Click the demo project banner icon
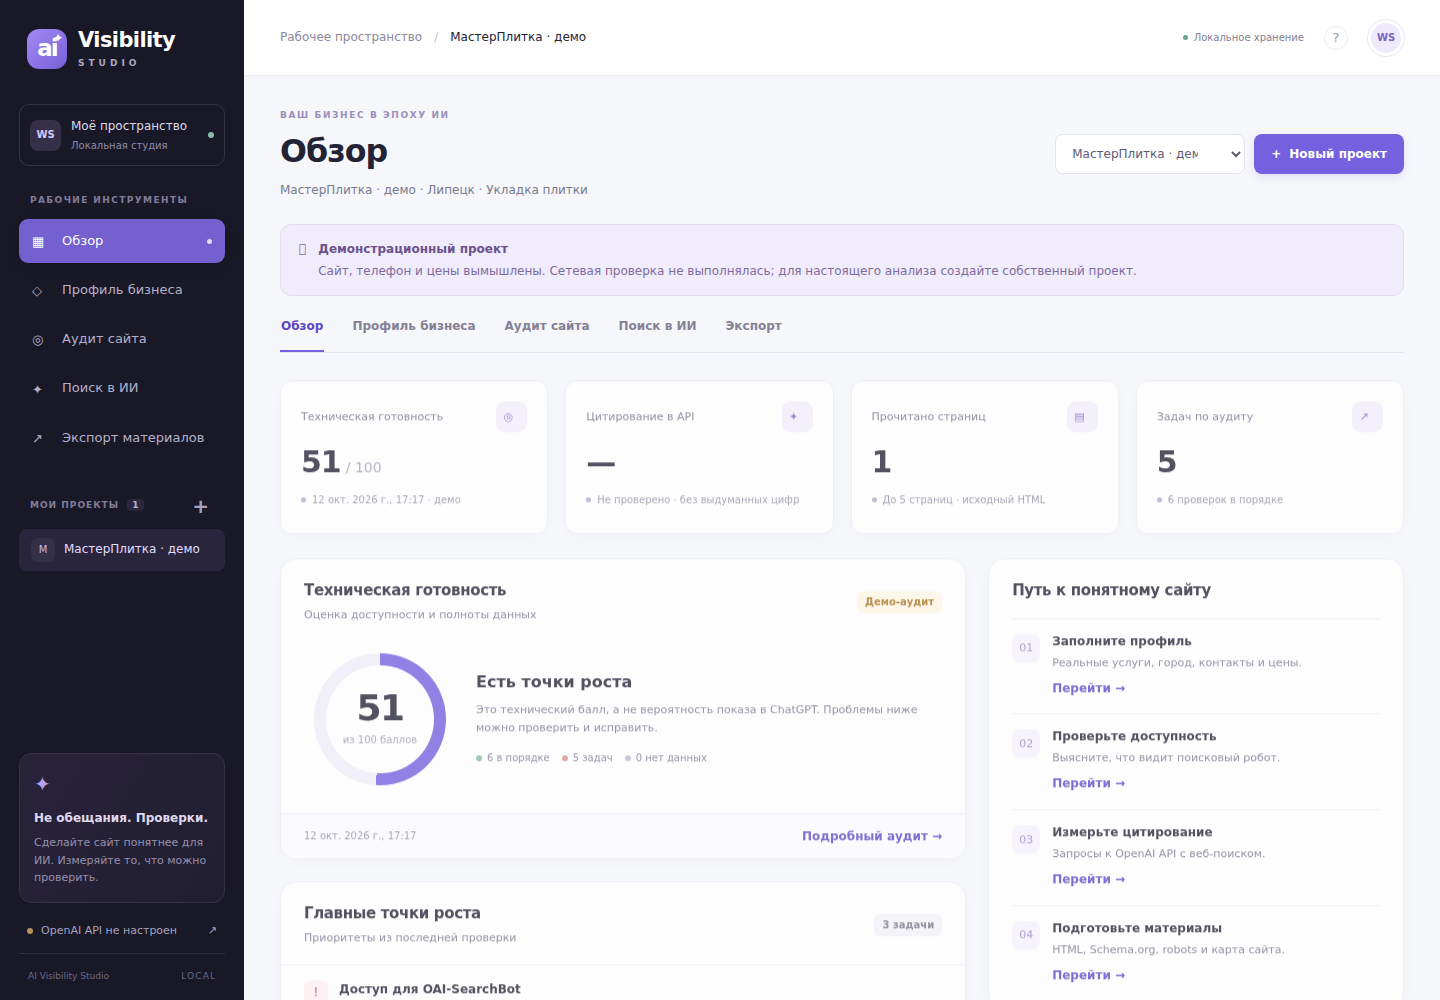Screen dimensions: 1440x1000 click(303, 249)
